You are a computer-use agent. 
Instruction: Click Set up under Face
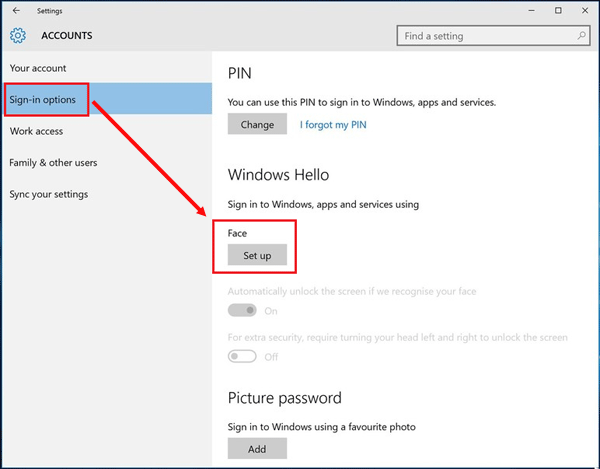click(x=257, y=255)
